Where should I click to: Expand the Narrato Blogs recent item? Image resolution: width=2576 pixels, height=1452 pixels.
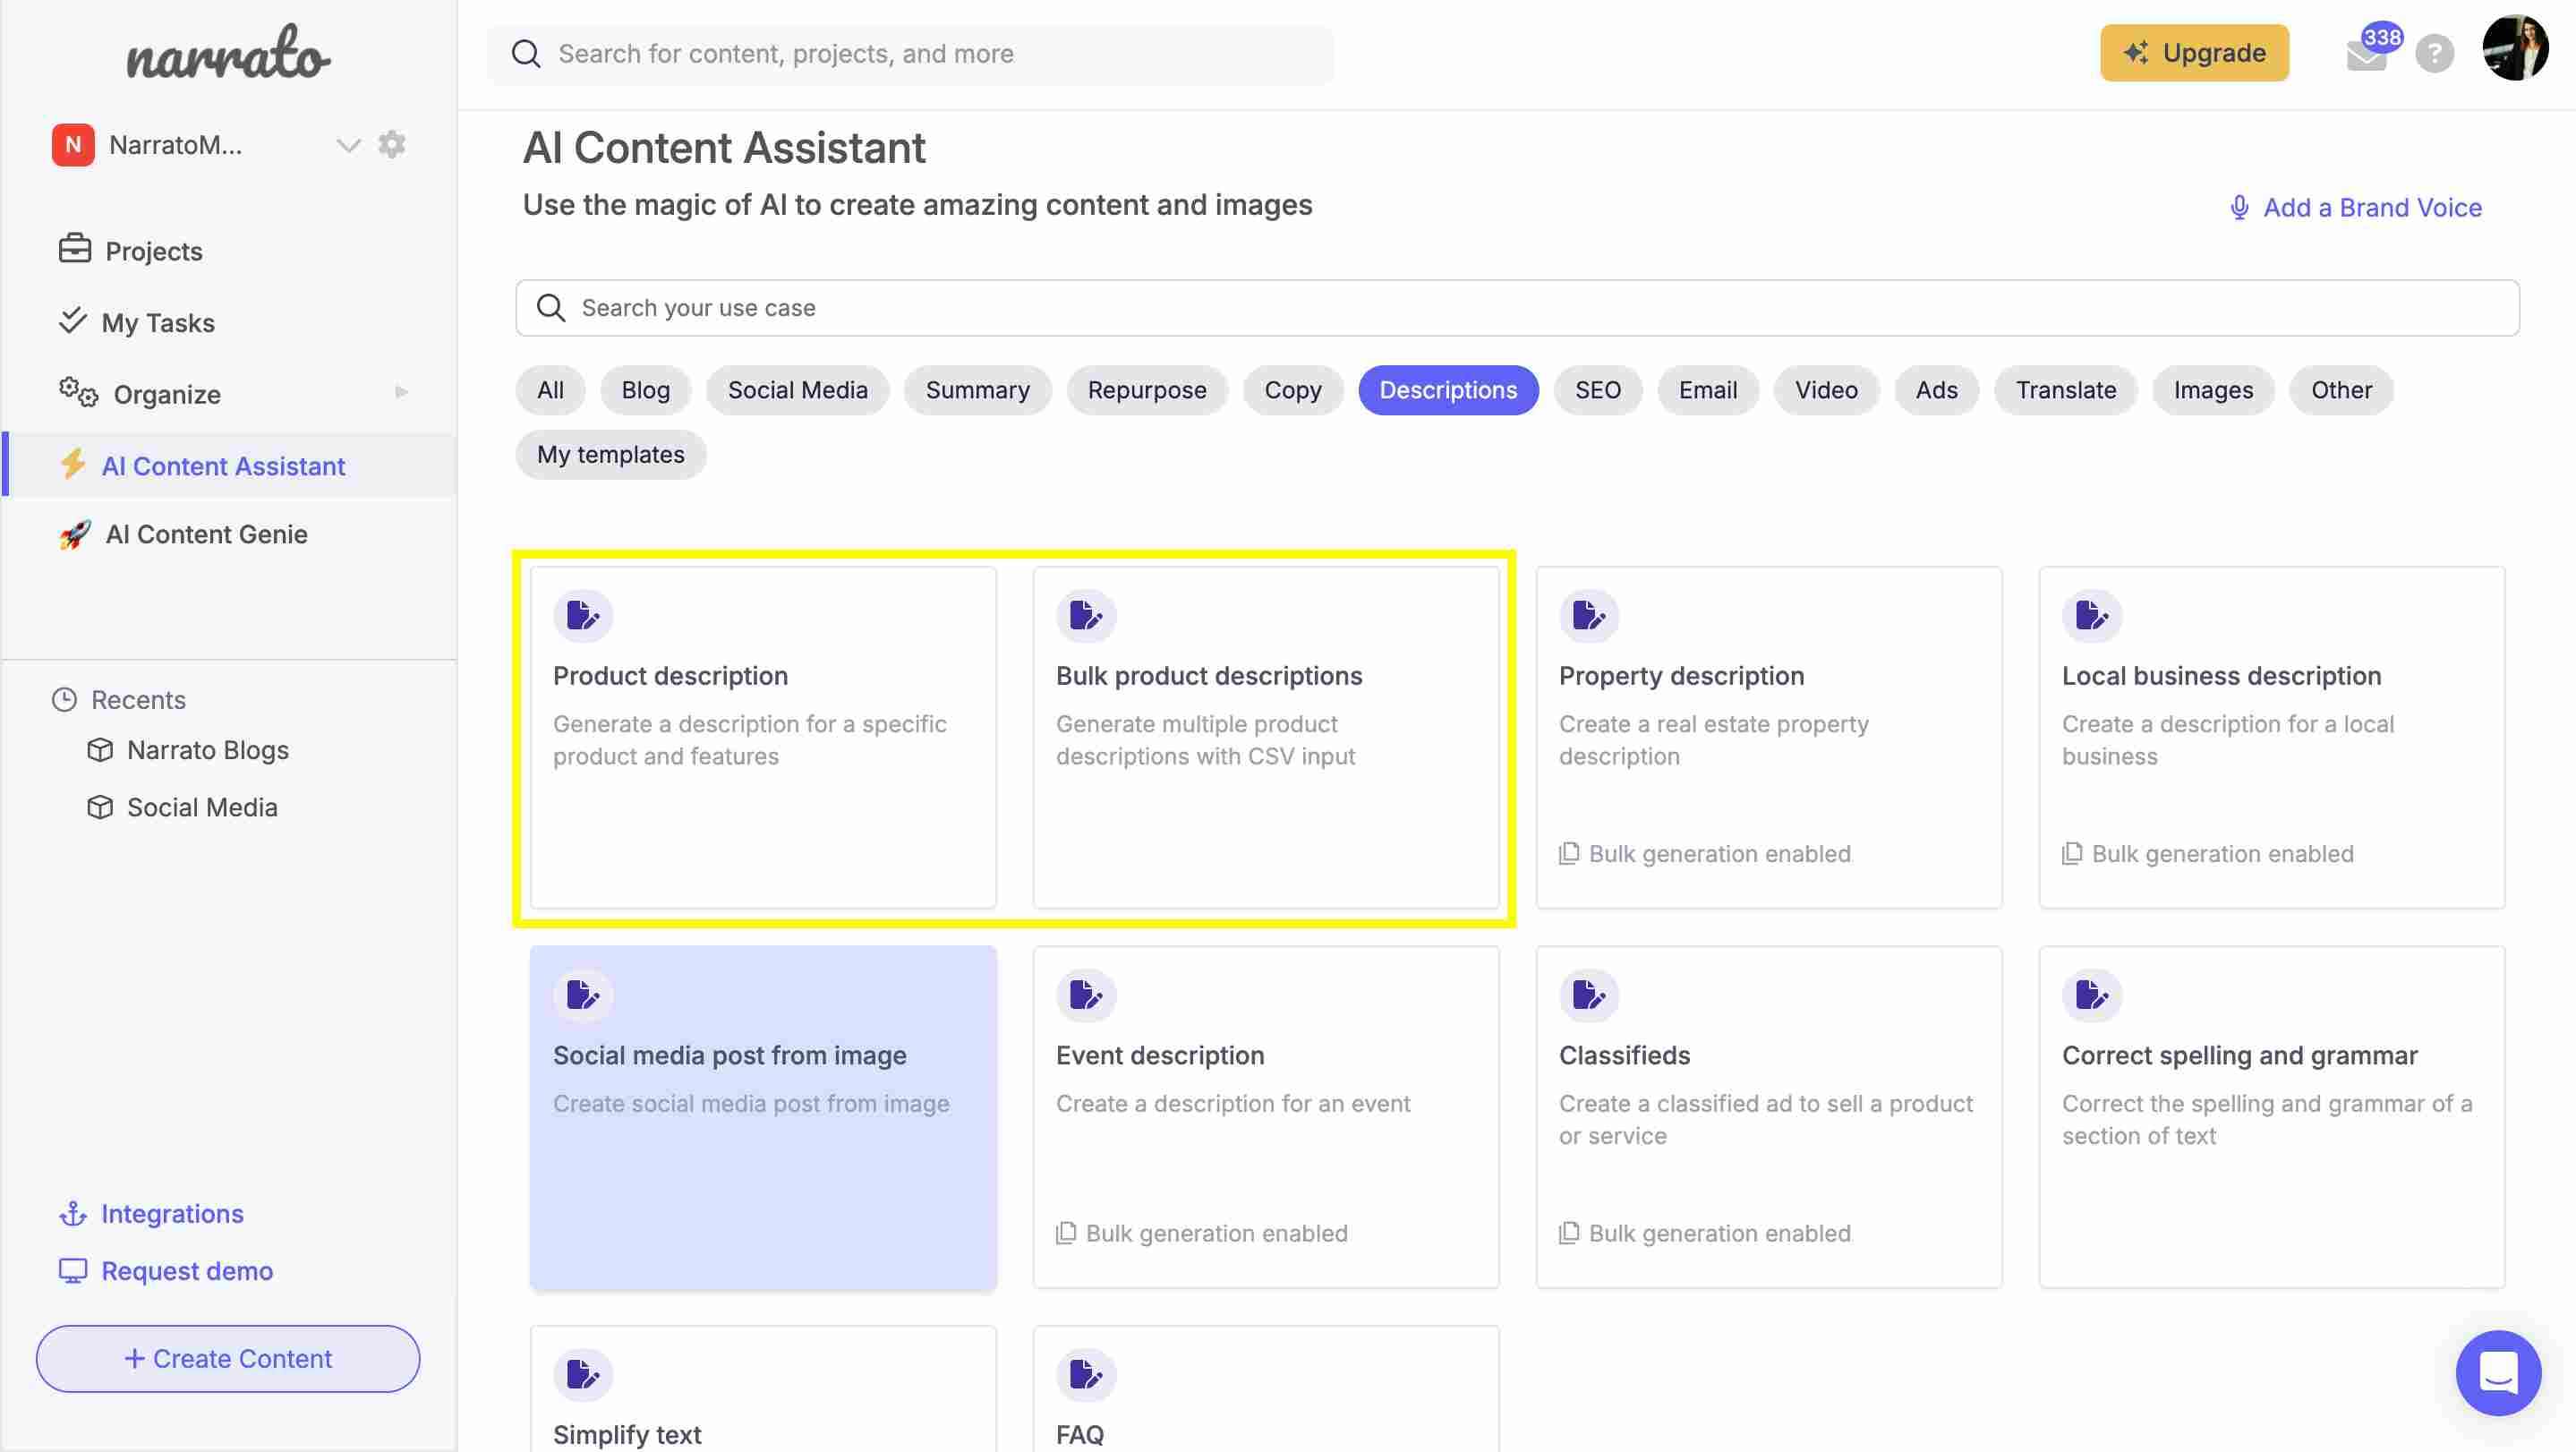[x=207, y=750]
